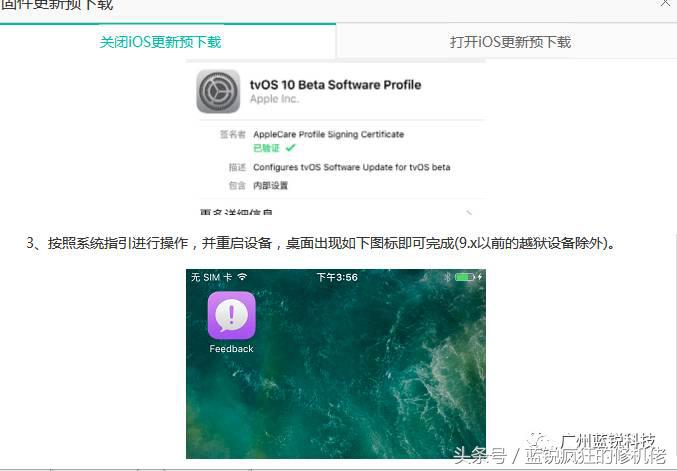The image size is (677, 471).
Task: Click Configures tvOS Software Update description
Action: click(351, 167)
